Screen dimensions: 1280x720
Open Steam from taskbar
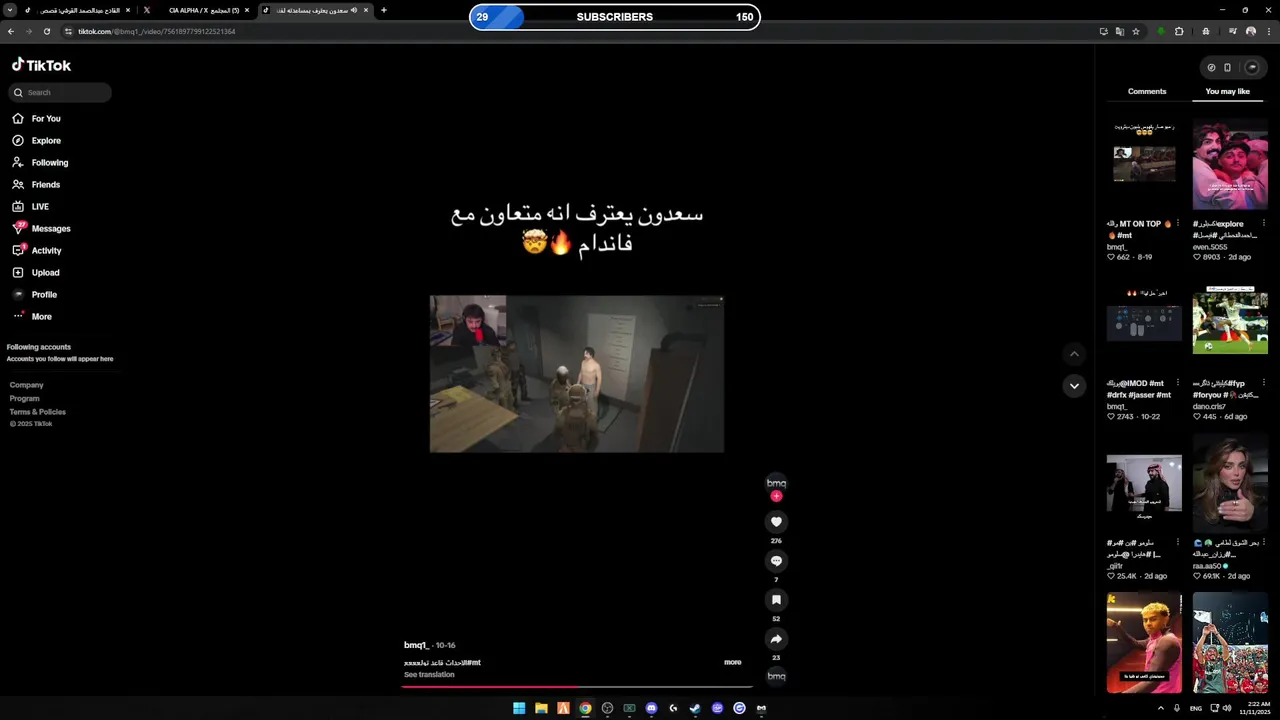[x=695, y=708]
